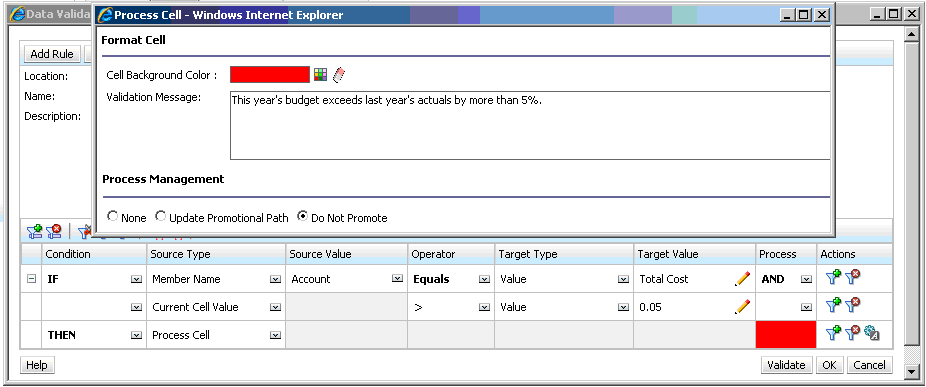Image resolution: width=926 pixels, height=387 pixels.
Task: Click IE icon in Data Validation window title
Action: tap(17, 14)
